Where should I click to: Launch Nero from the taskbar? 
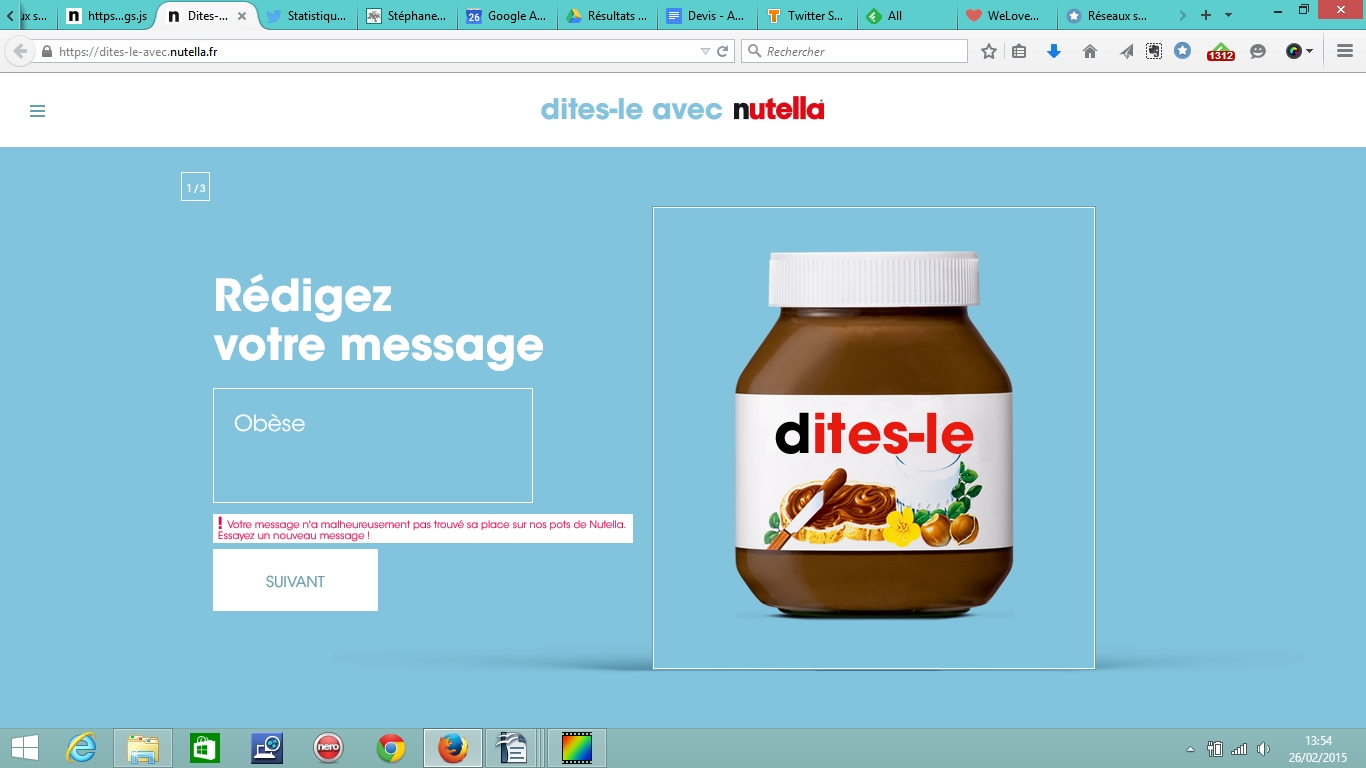329,748
